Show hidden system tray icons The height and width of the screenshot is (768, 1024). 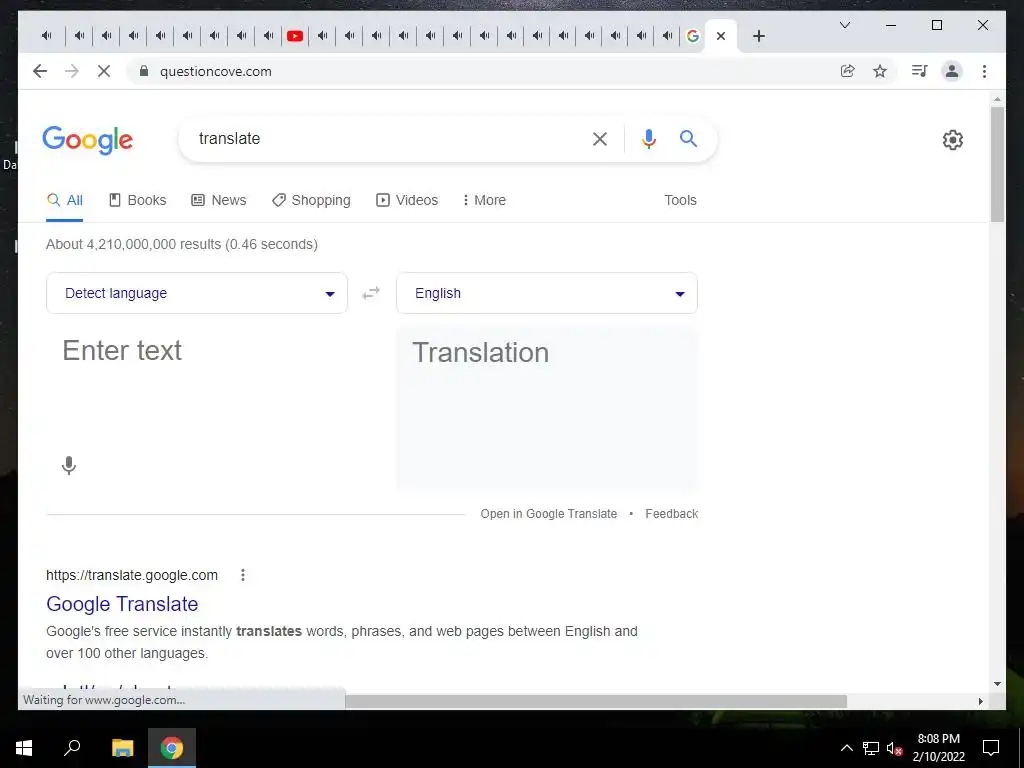pos(846,748)
